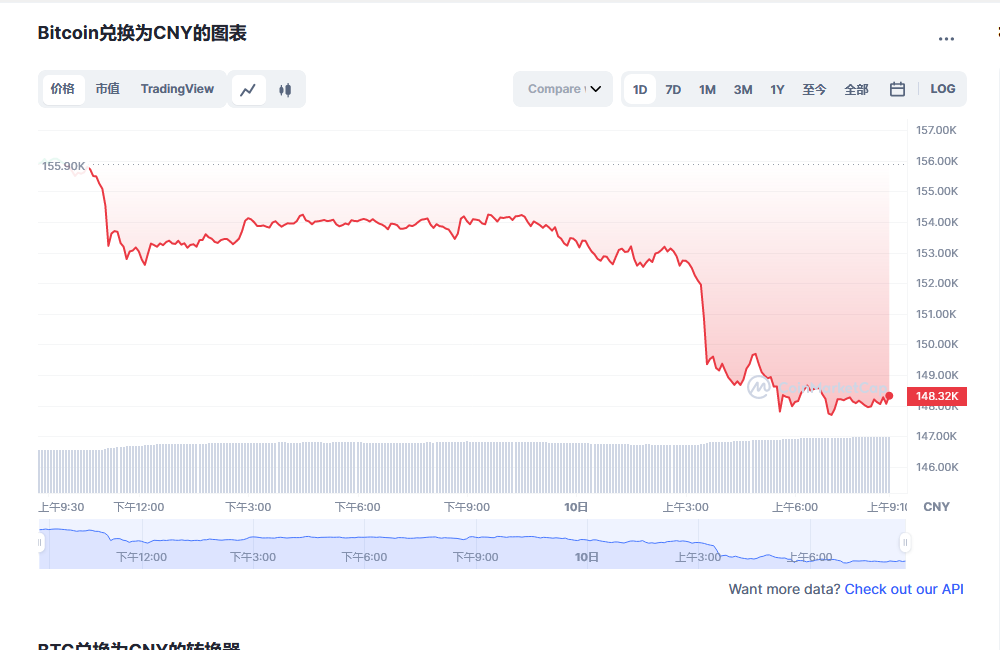Click the 157.00K axis label

tap(936, 130)
